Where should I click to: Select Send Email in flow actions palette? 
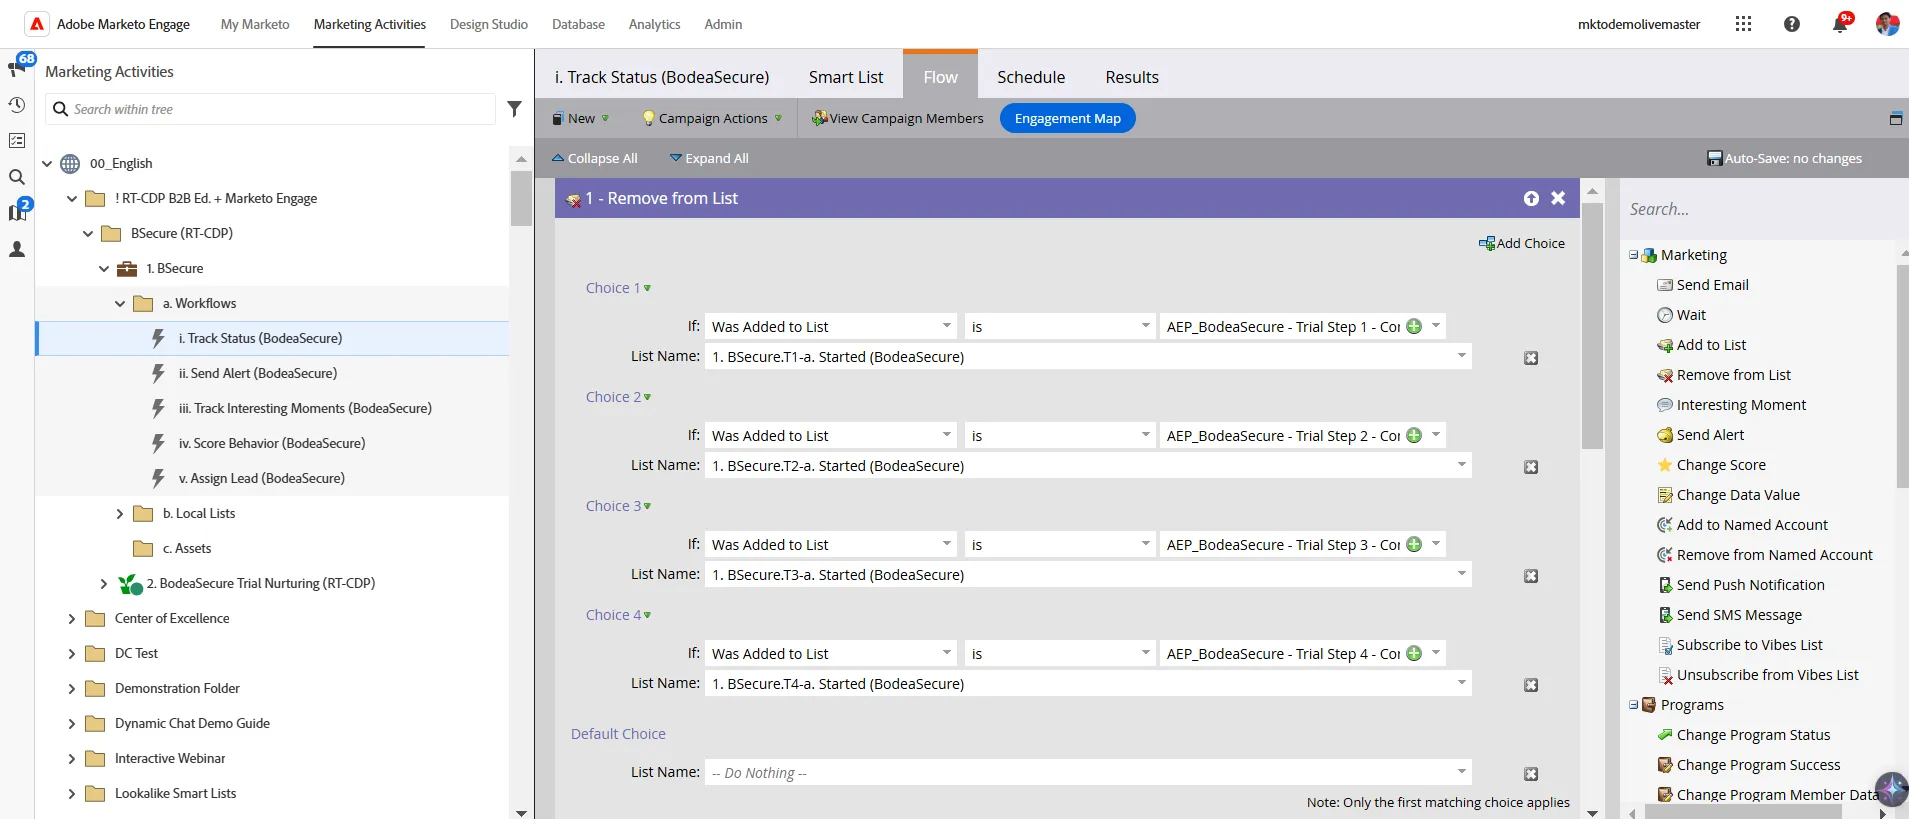click(x=1713, y=285)
